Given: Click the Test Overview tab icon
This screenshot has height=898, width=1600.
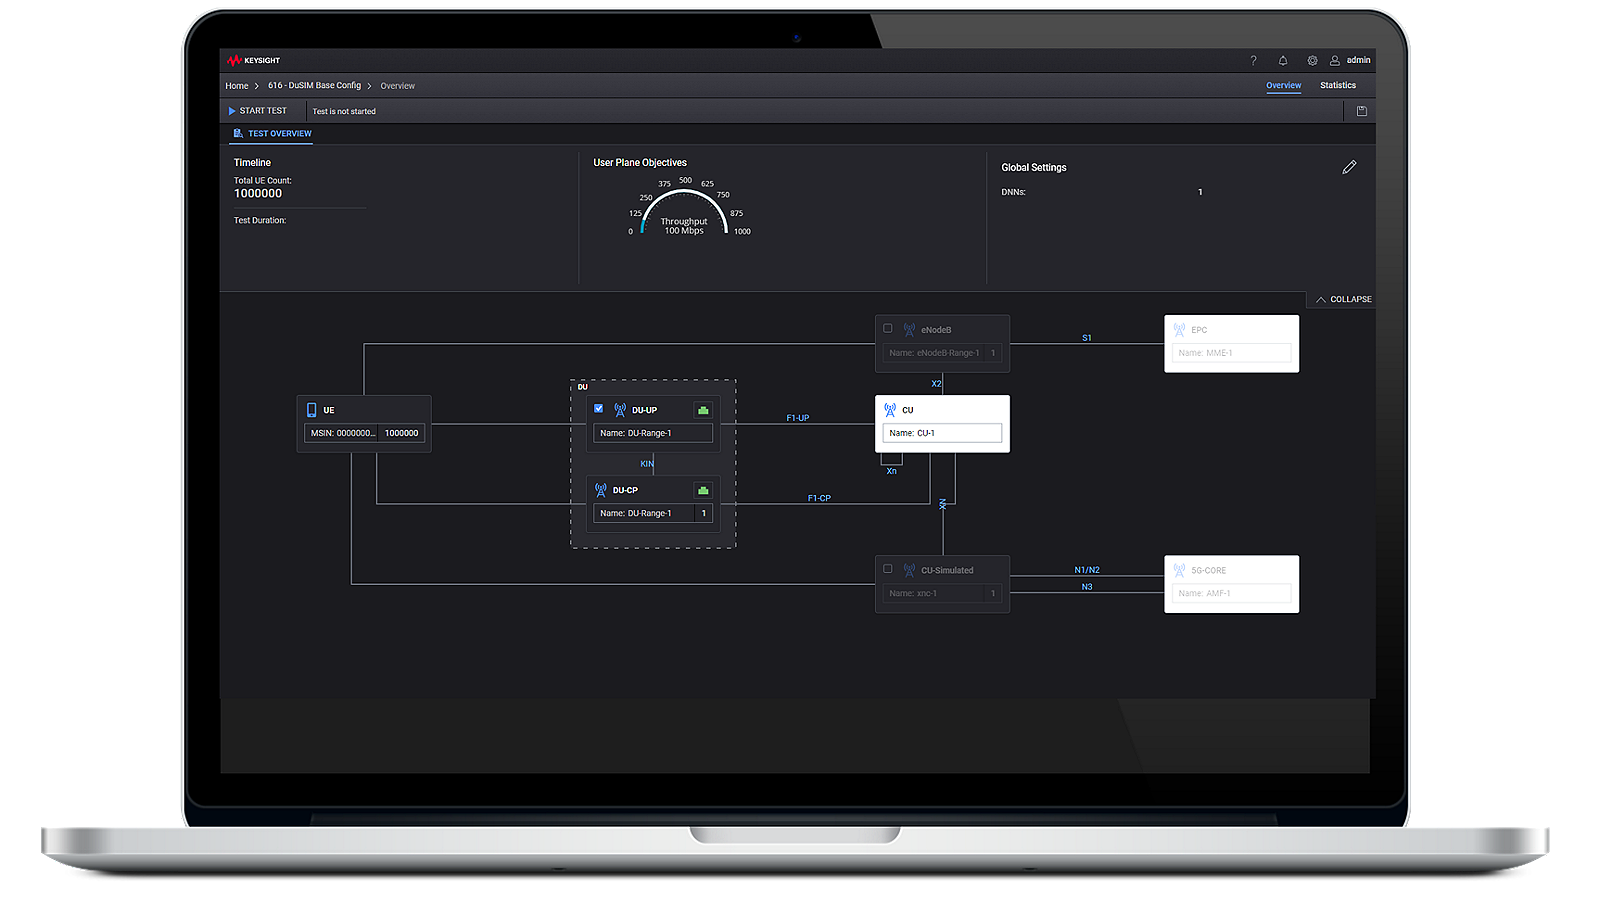Looking at the screenshot, I should pos(238,133).
